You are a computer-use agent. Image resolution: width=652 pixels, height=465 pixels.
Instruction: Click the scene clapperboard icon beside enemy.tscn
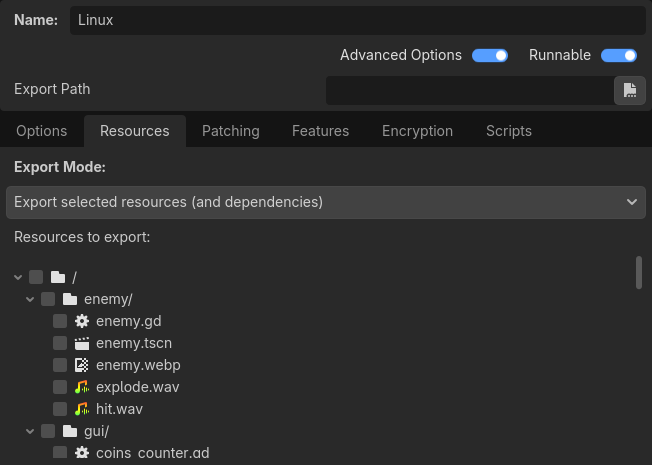83,343
